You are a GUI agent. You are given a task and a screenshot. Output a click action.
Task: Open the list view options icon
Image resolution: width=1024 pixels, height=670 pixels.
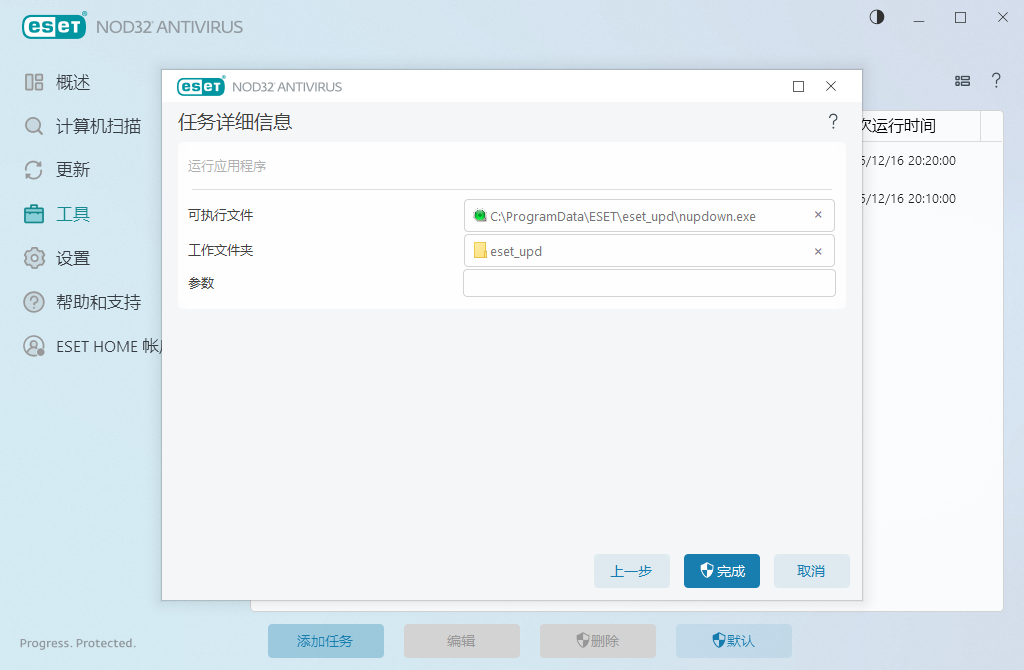click(962, 81)
